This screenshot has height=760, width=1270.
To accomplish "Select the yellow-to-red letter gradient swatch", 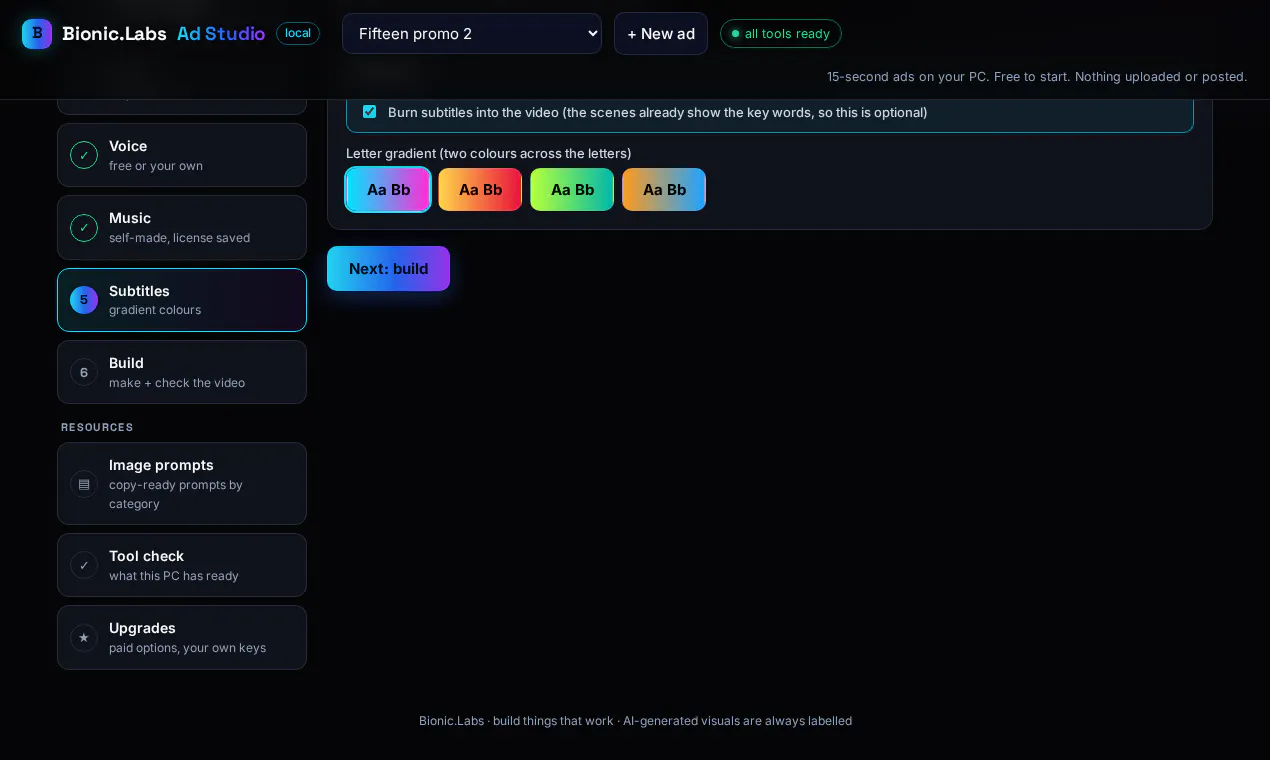I will coord(480,189).
